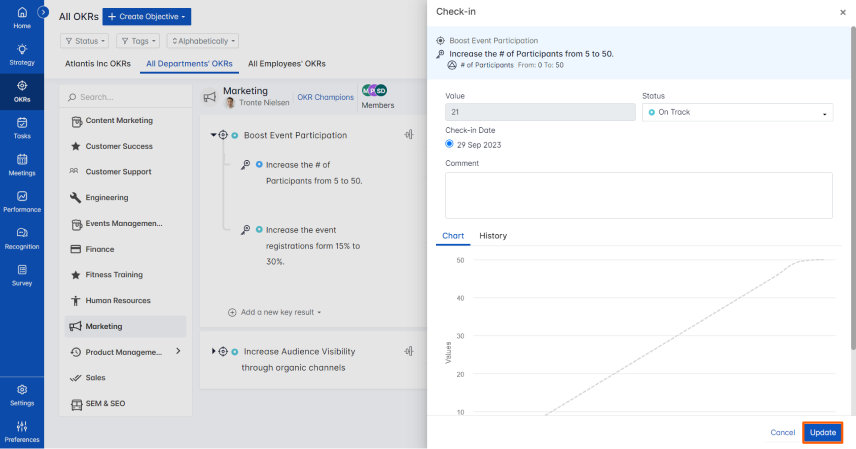Viewport: 856px width, 449px height.
Task: Click the Check-in panel scrollbar
Action: coord(853,188)
